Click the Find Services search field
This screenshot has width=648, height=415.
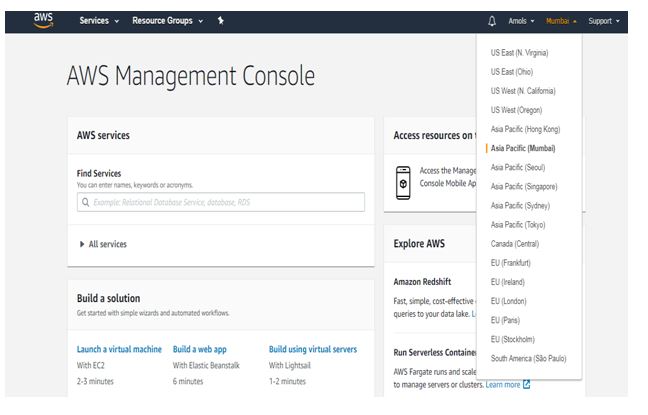[221, 202]
